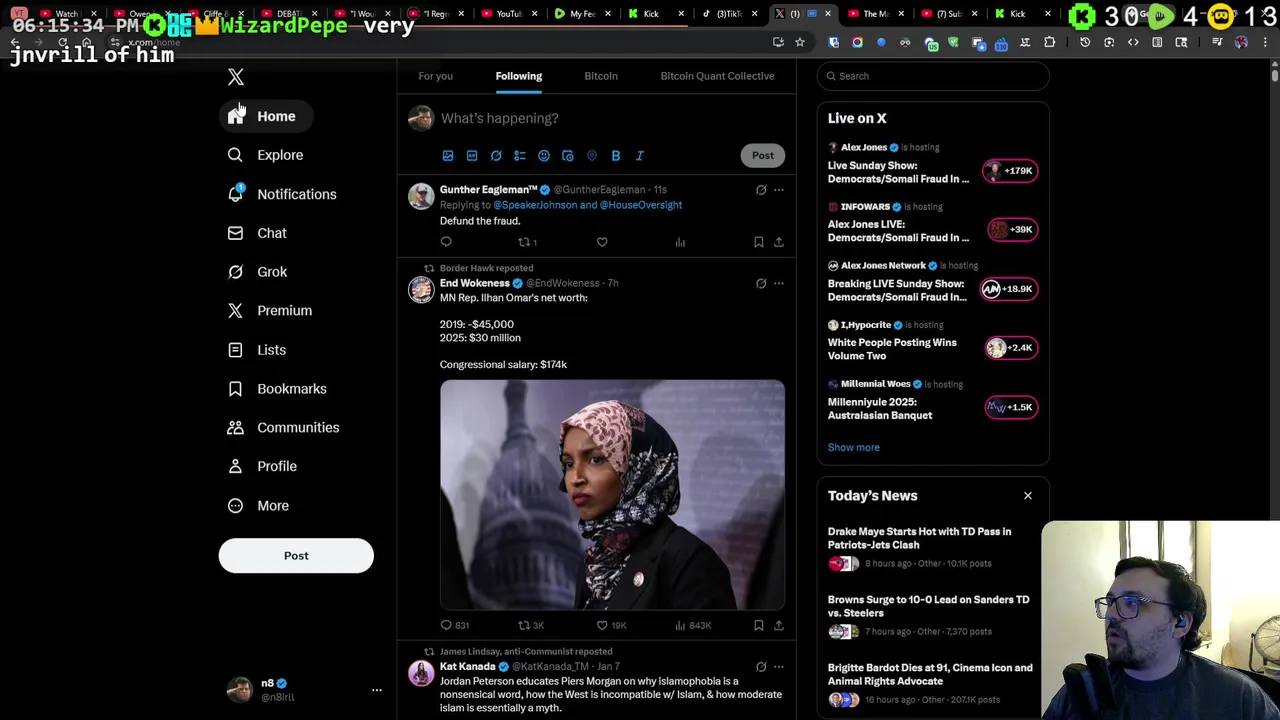Image resolution: width=1280 pixels, height=720 pixels.
Task: Repost Gunther Eagleman's post
Action: 527,242
